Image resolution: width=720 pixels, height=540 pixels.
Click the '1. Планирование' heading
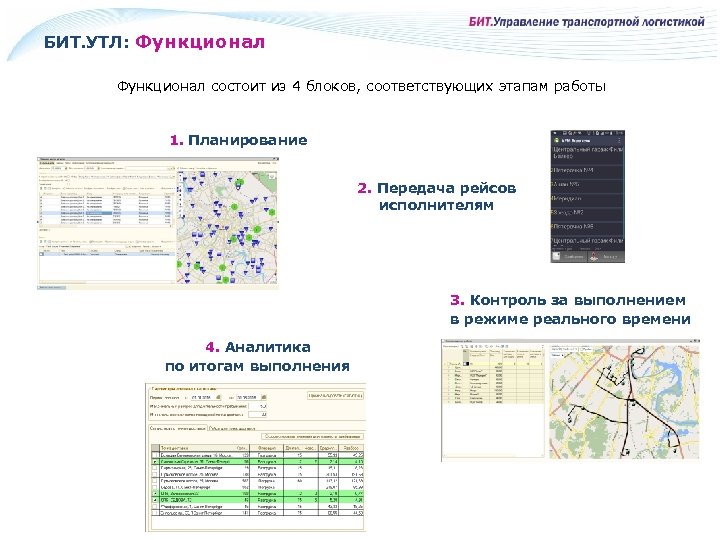click(x=238, y=140)
